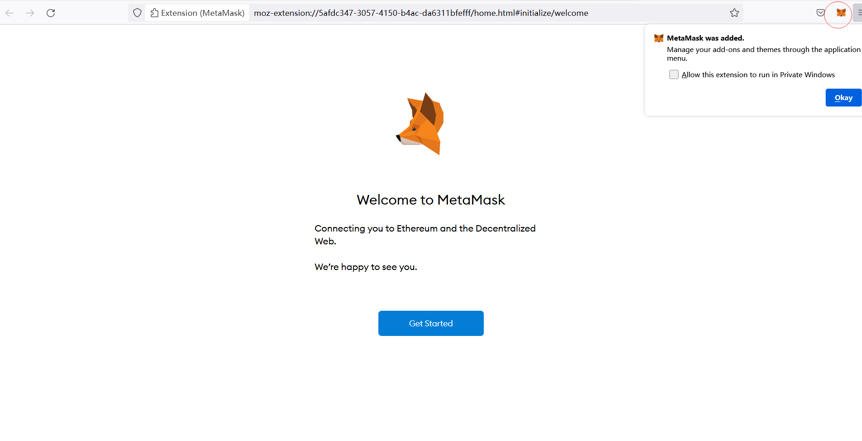The image size is (862, 441).
Task: Open the Save to Pocket icon
Action: tap(820, 13)
